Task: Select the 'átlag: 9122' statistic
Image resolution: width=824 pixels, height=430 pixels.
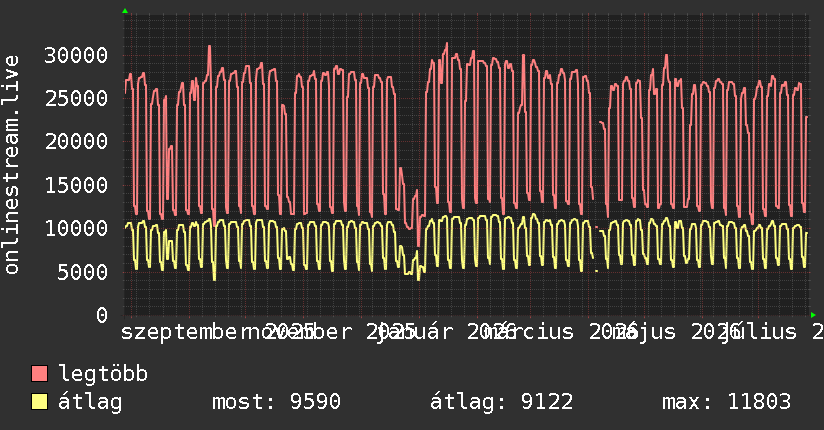Action: pyautogui.click(x=502, y=402)
